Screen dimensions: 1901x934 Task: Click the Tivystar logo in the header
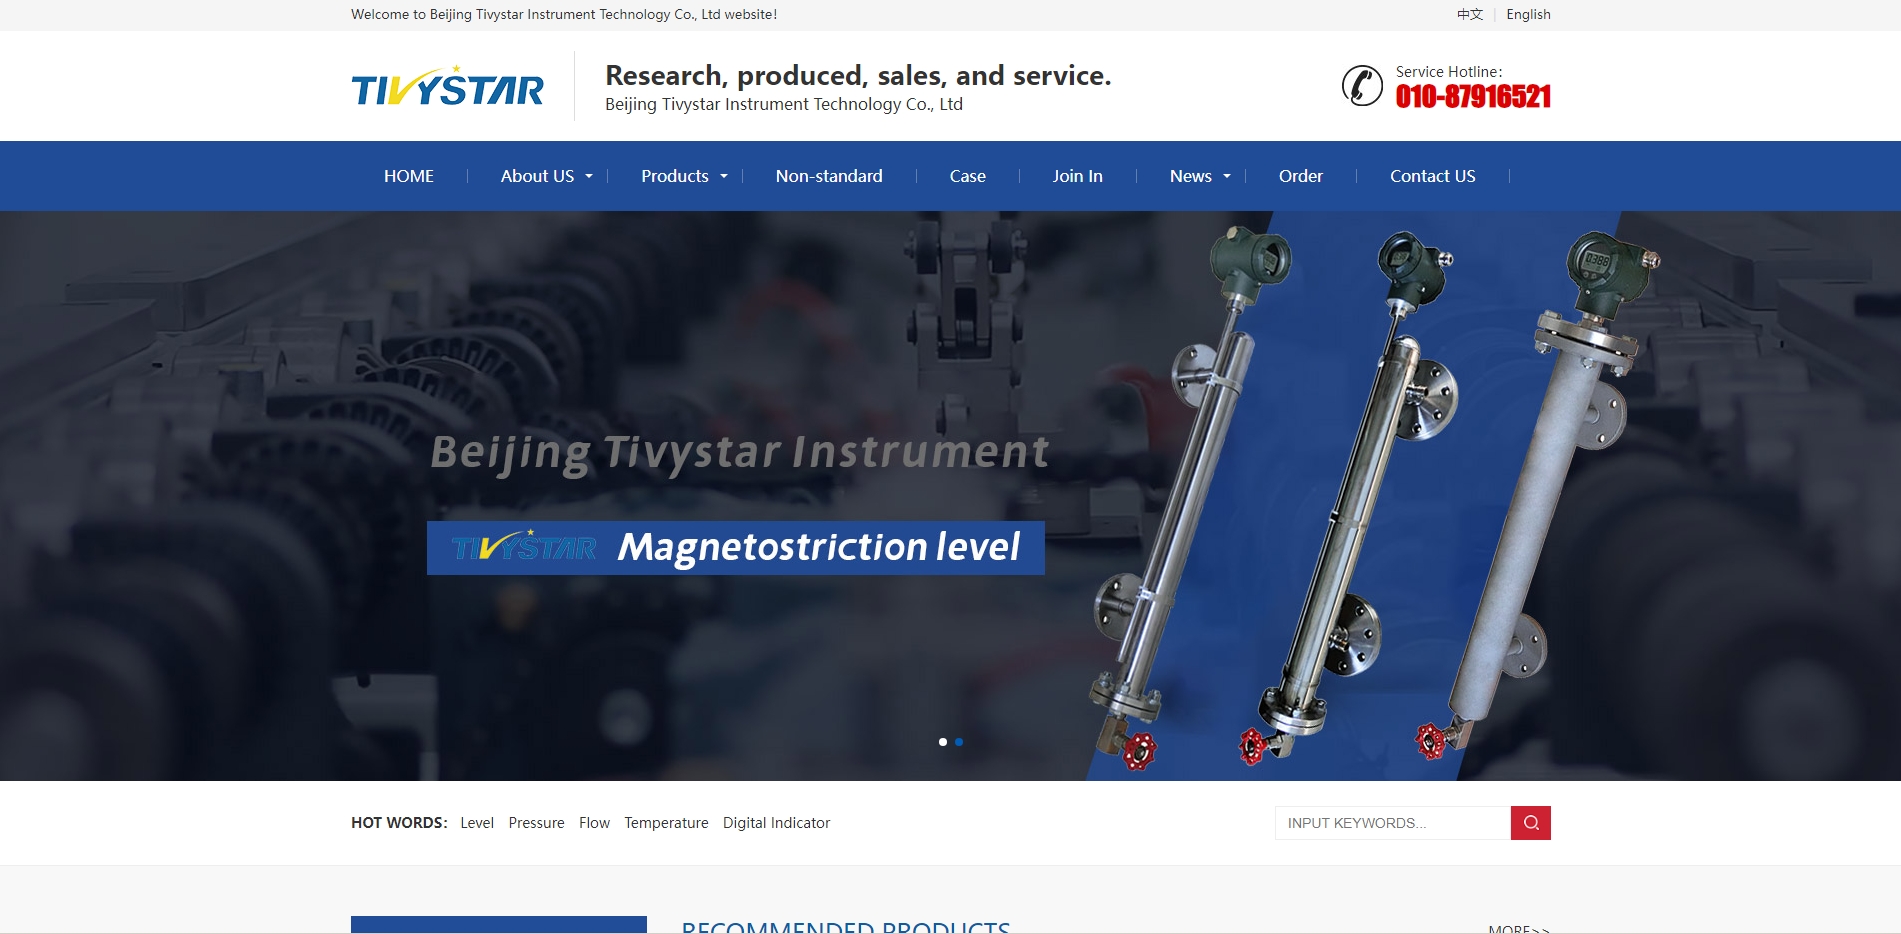point(448,86)
